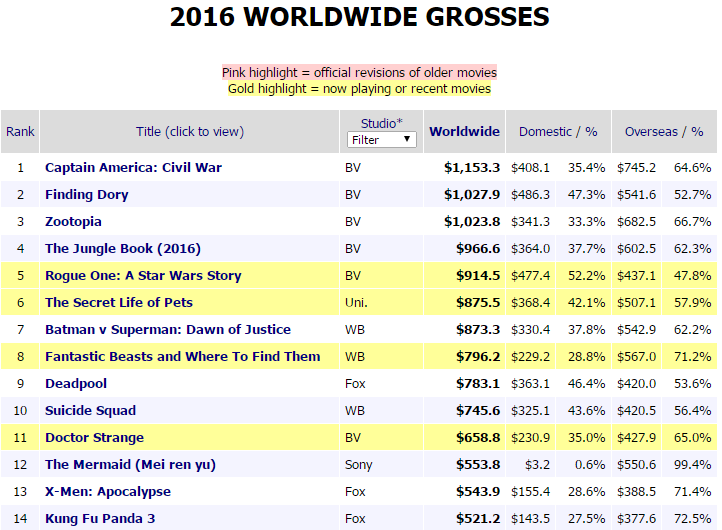722x530 pixels.
Task: Click Batman v Superman: Dawn of Justice
Action: click(168, 329)
